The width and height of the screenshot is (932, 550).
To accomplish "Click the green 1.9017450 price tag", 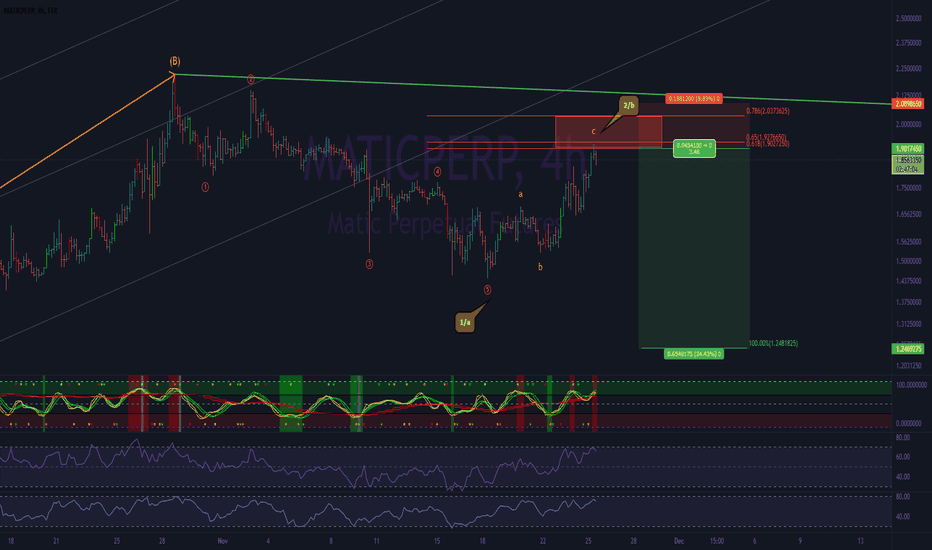I will pyautogui.click(x=908, y=148).
